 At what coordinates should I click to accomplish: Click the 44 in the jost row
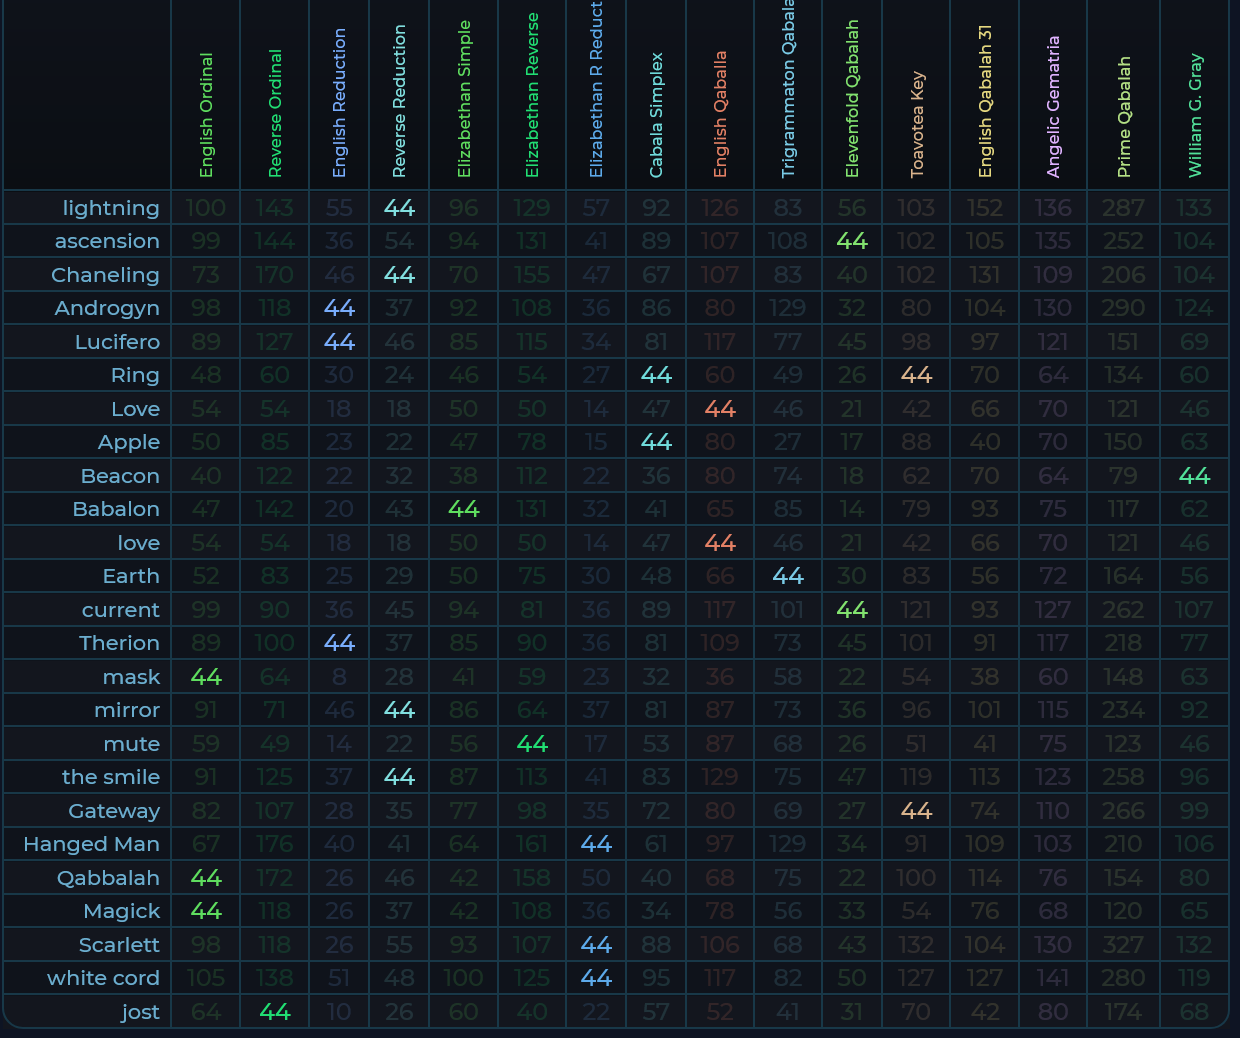click(x=275, y=1012)
